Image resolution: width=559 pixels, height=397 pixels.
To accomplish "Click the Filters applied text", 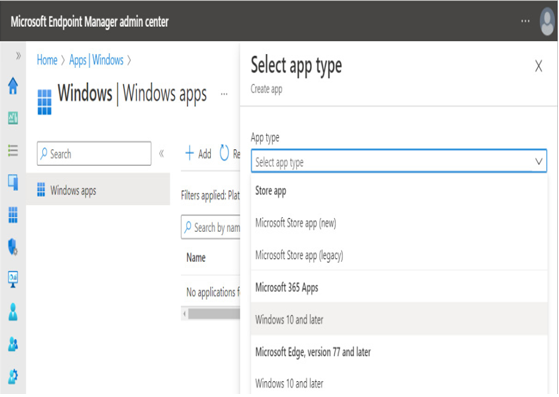I will [x=210, y=195].
